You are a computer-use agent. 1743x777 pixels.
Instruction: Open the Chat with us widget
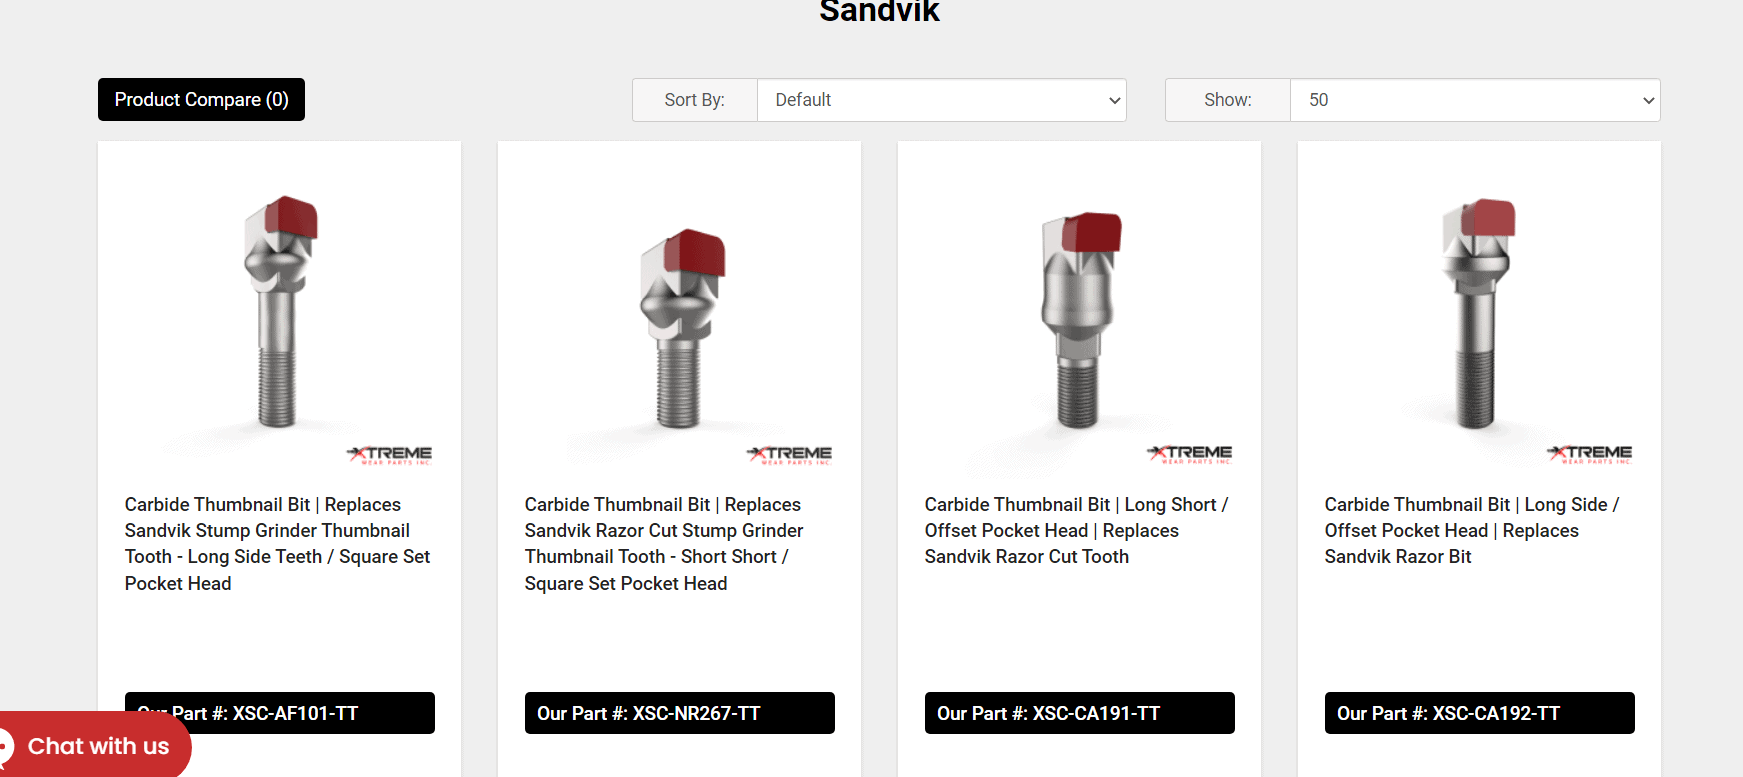click(x=93, y=745)
